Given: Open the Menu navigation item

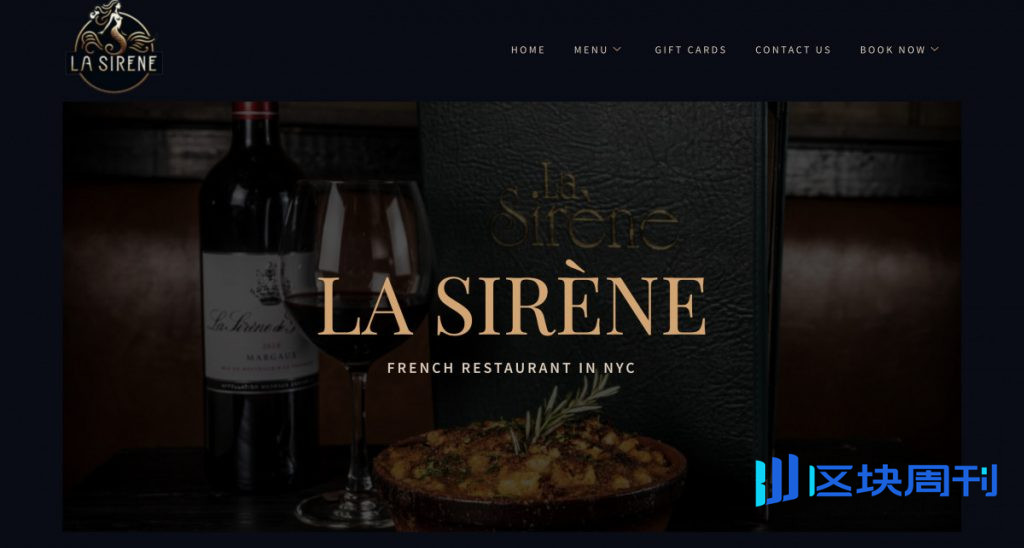Looking at the screenshot, I should [x=590, y=50].
